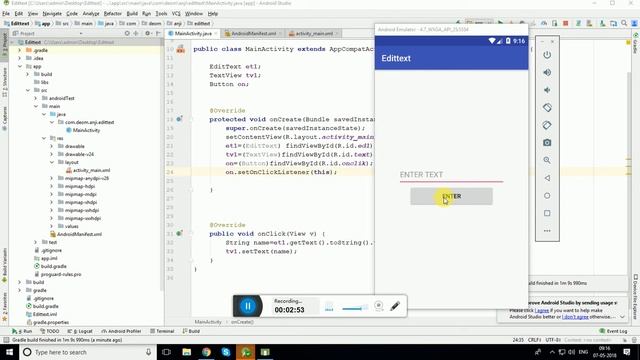The image size is (640, 360).
Task: Open the Terminal tool window
Action: point(162,331)
